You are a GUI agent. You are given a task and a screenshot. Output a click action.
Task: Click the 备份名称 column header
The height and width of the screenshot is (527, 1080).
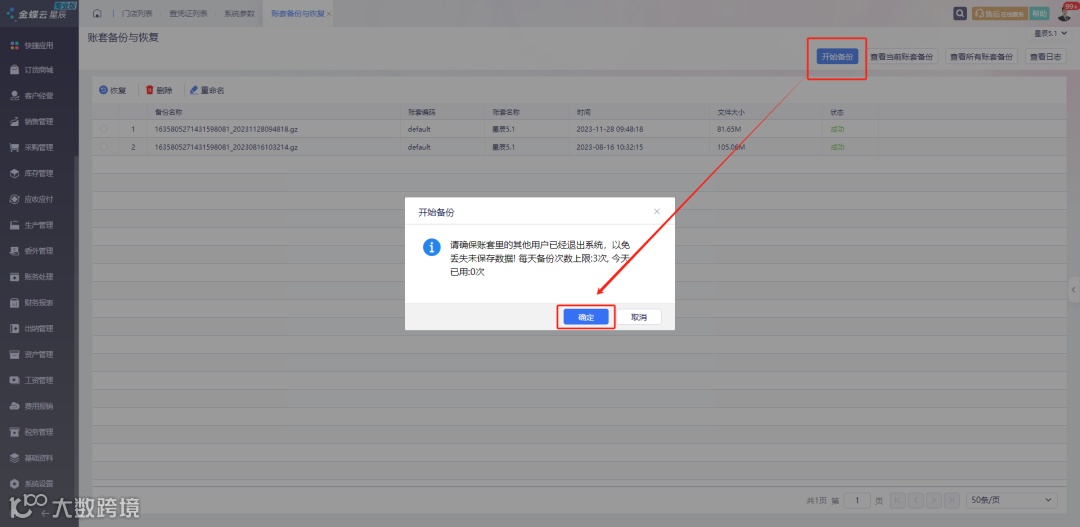click(x=168, y=111)
